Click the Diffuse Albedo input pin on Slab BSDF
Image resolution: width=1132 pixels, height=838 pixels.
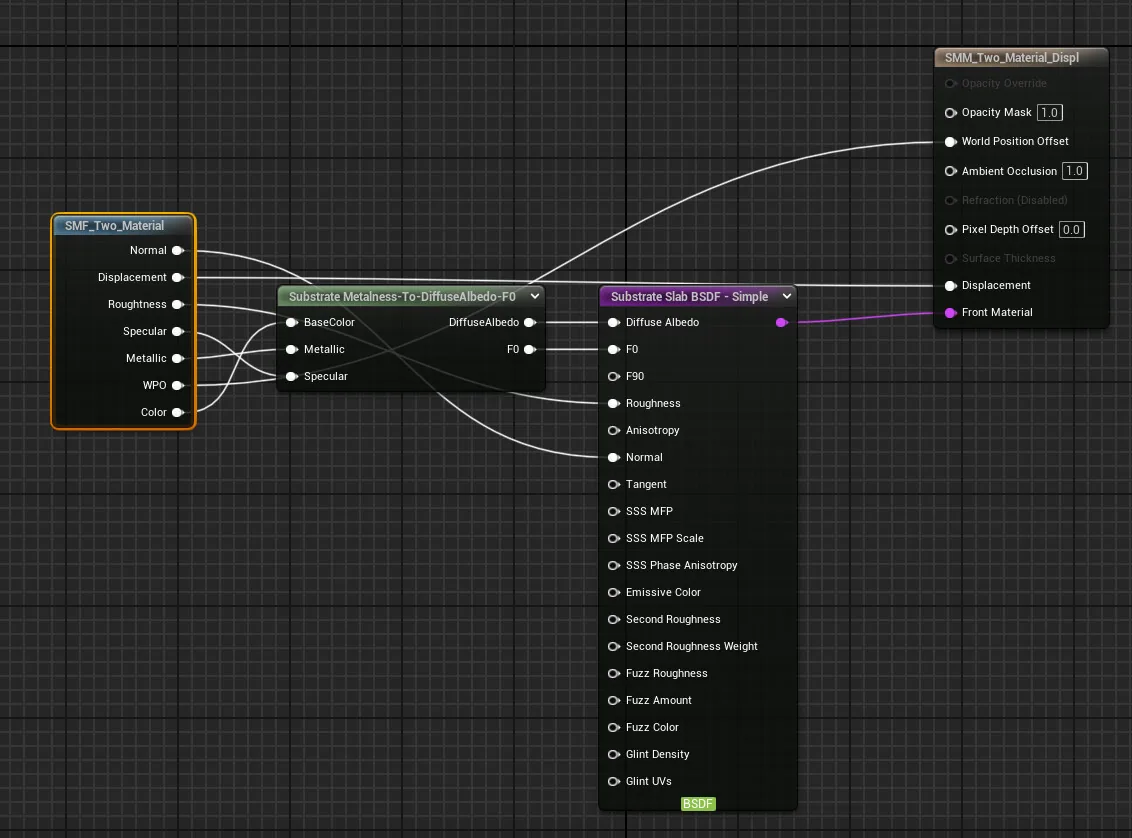(x=614, y=323)
